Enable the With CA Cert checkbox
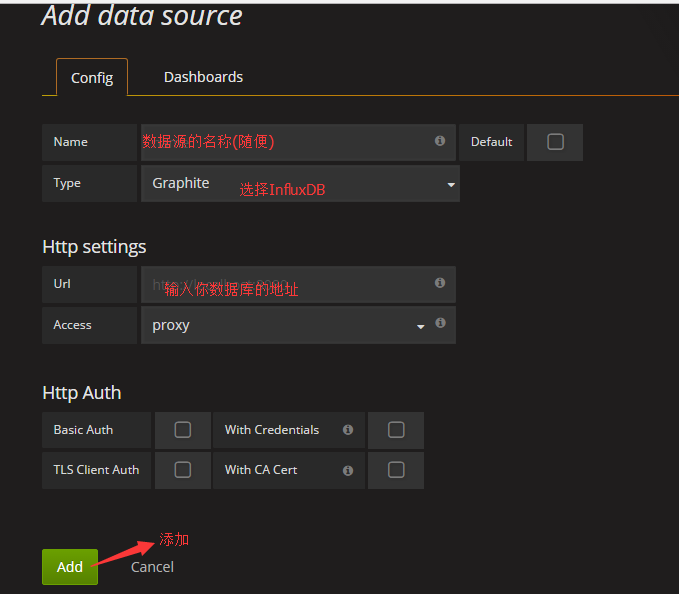Image resolution: width=679 pixels, height=594 pixels. 396,470
